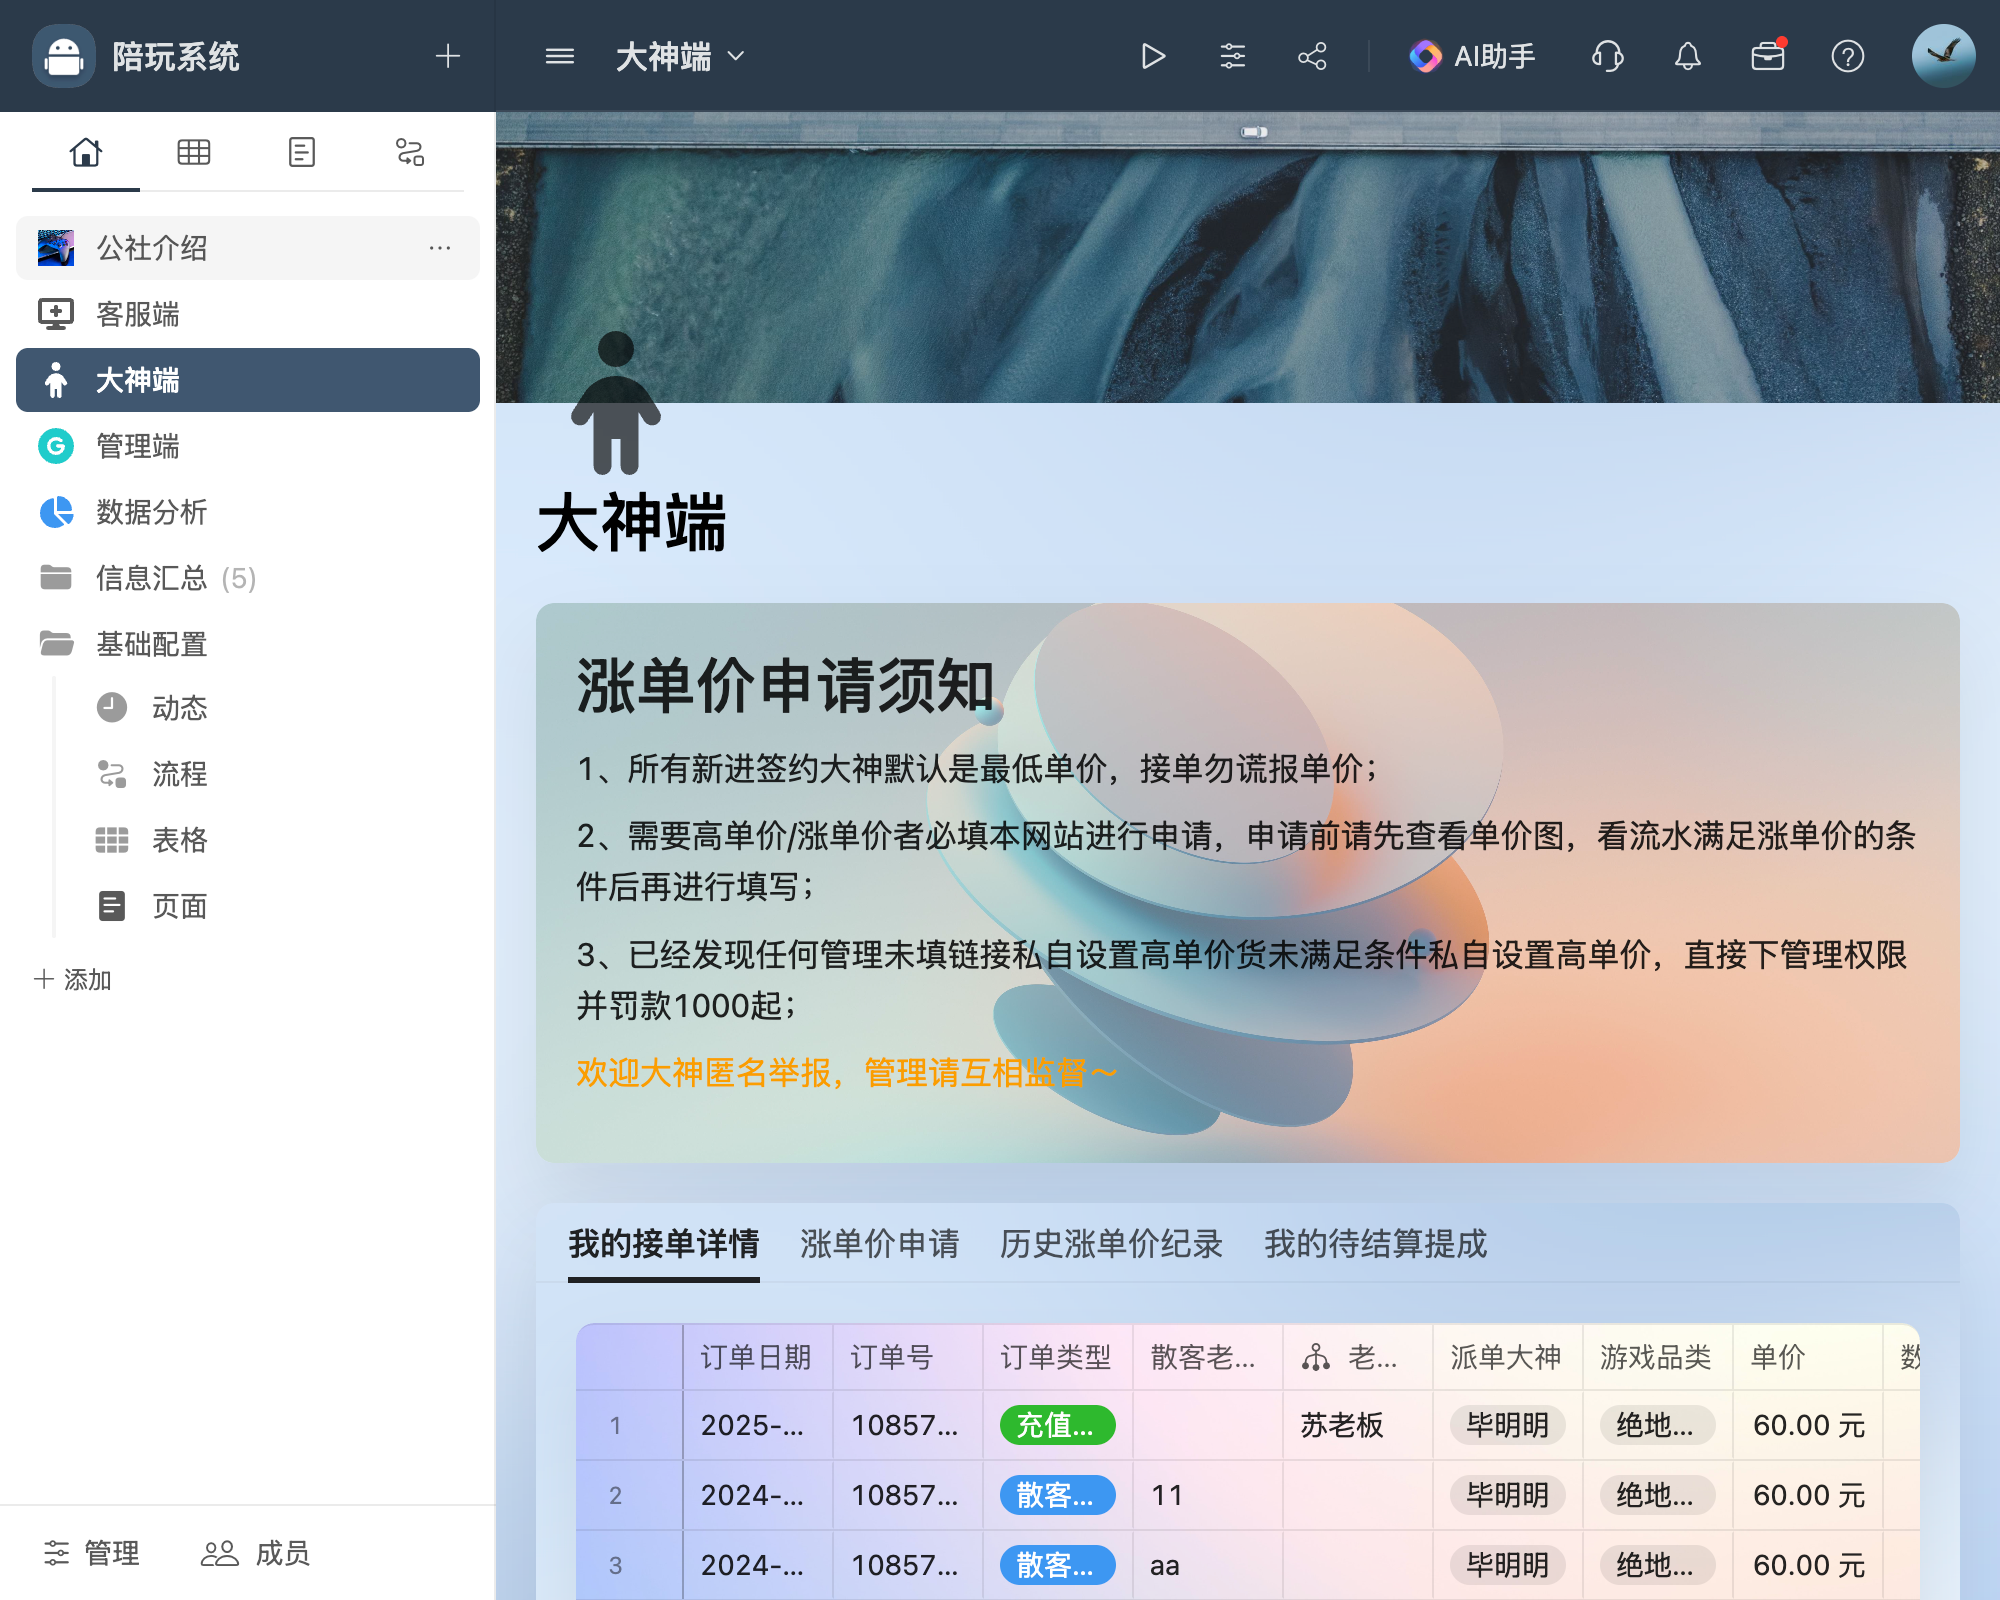
Task: Click the play/run icon in top bar
Action: click(x=1154, y=56)
